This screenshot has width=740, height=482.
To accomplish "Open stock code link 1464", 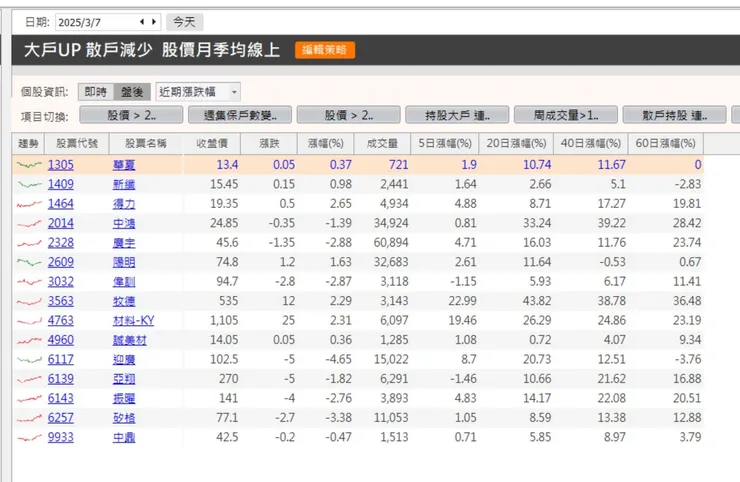I will coord(60,204).
